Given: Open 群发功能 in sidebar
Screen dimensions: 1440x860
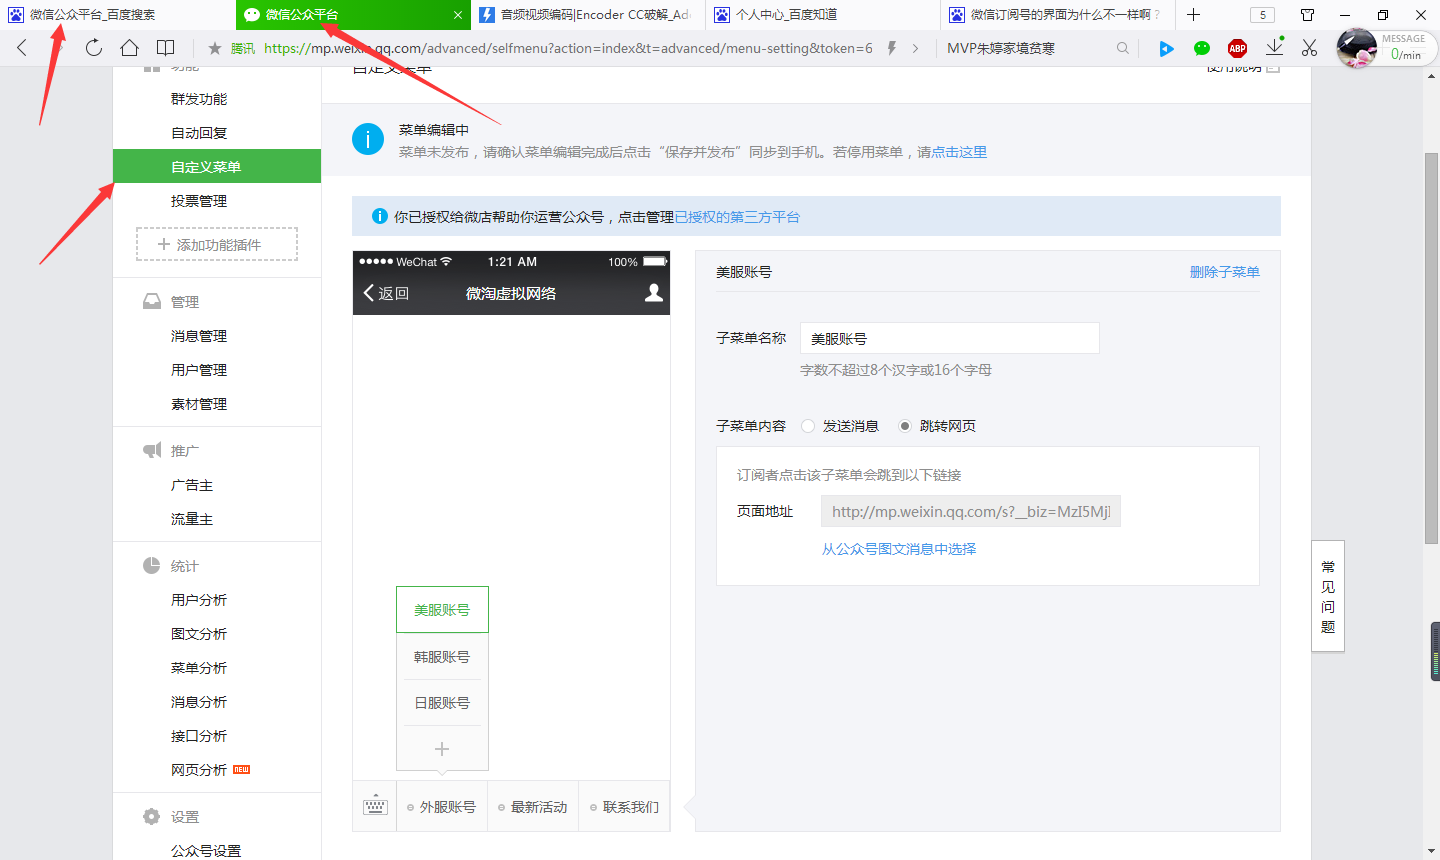Looking at the screenshot, I should 199,99.
